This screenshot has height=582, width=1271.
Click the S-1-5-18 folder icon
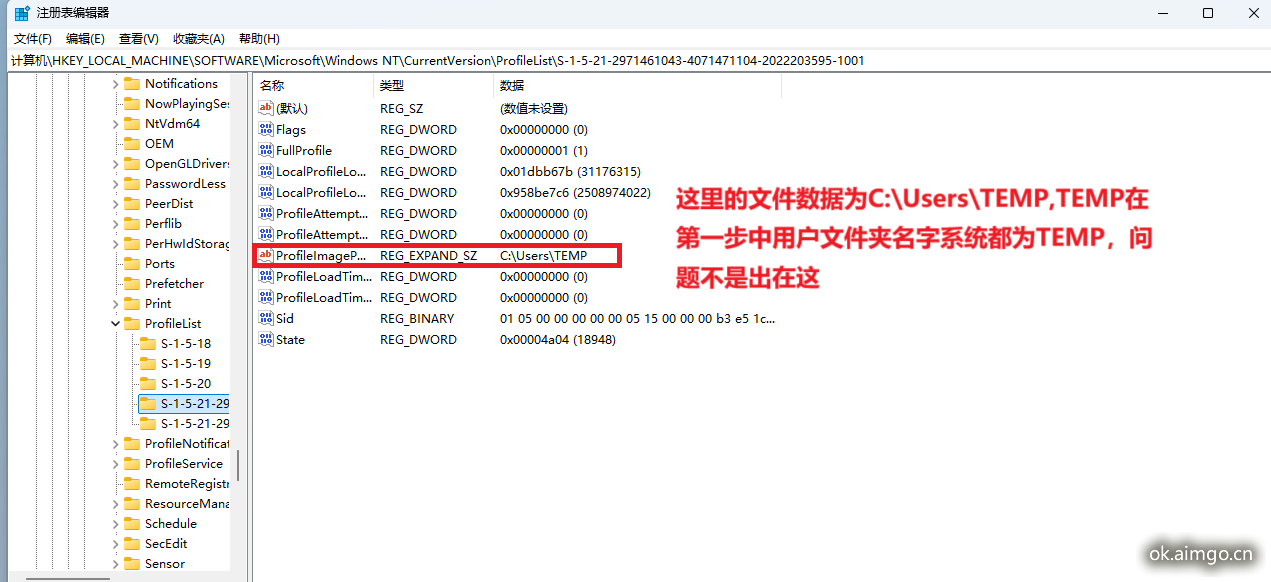(x=147, y=344)
